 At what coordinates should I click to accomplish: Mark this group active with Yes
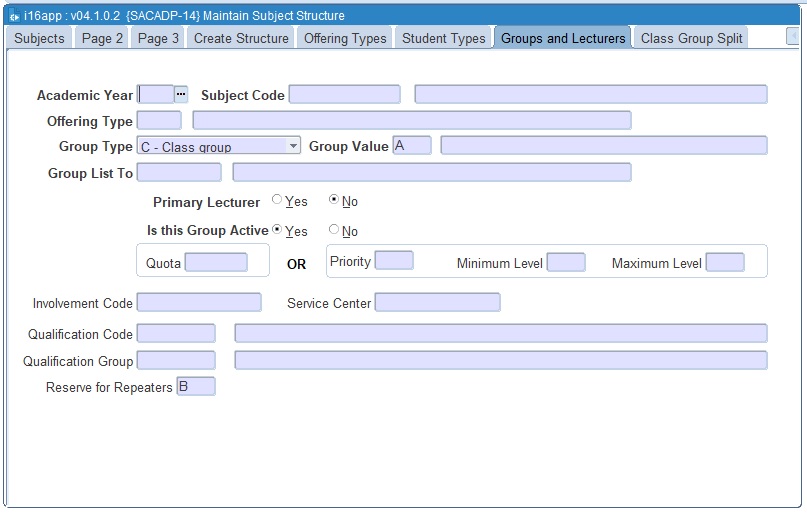(x=277, y=230)
